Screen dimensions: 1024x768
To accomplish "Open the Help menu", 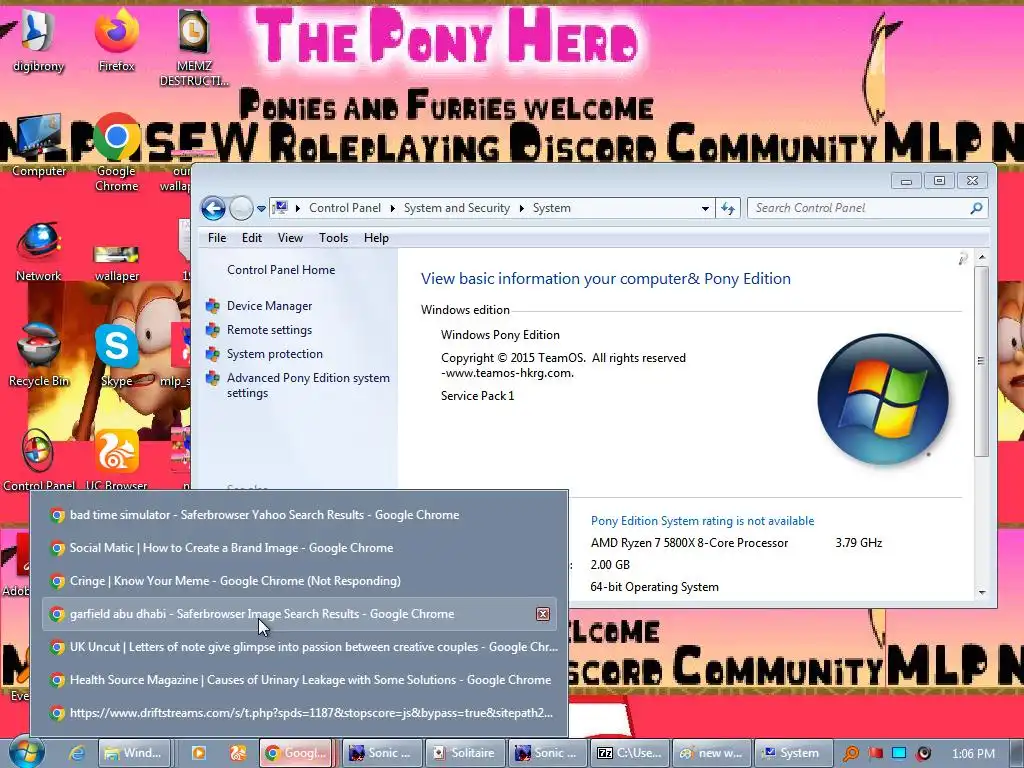I will (376, 238).
